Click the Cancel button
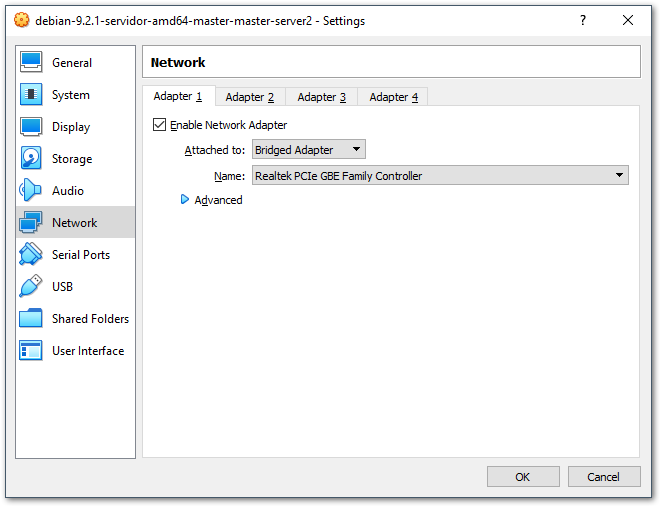This screenshot has width=661, height=507. pyautogui.click(x=603, y=477)
